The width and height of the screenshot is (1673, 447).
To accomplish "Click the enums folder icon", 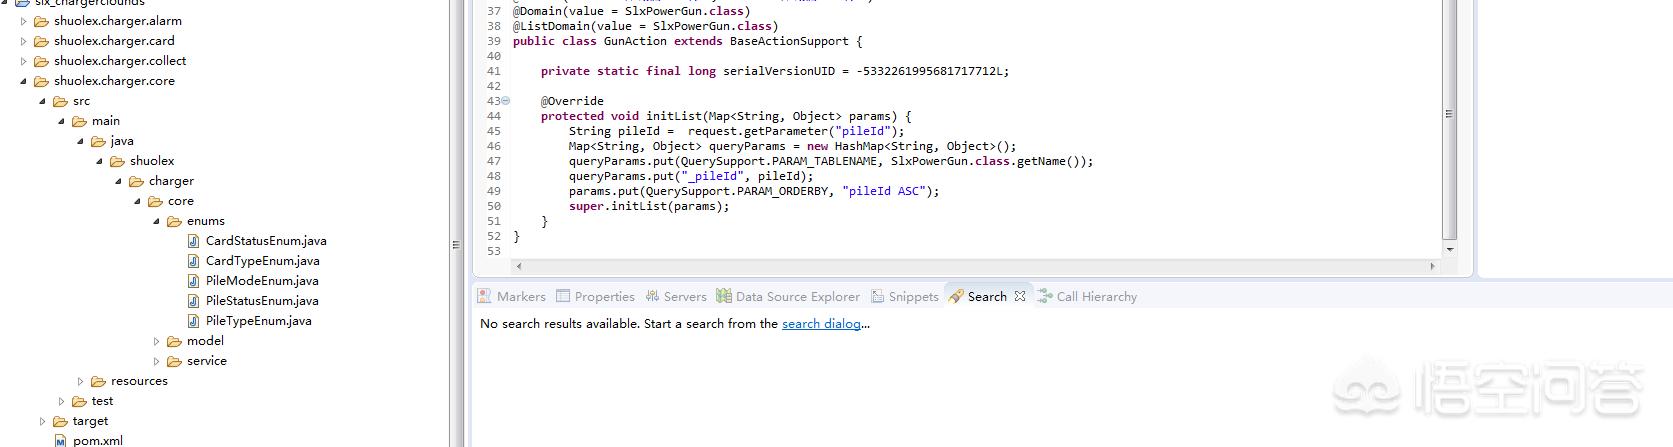I will point(174,221).
